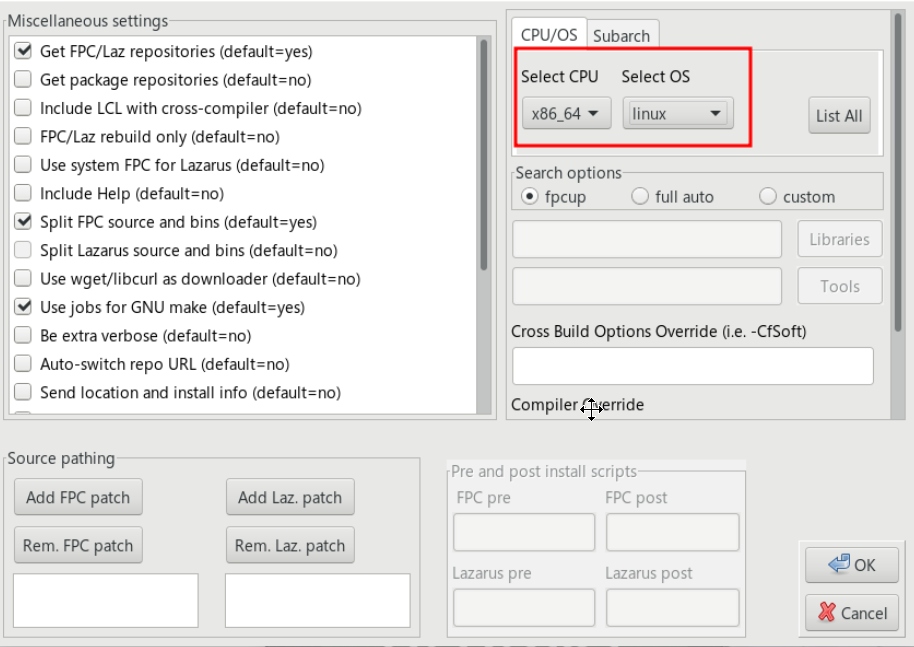
Task: Disable Use jobs for GNU make
Action: click(24, 308)
